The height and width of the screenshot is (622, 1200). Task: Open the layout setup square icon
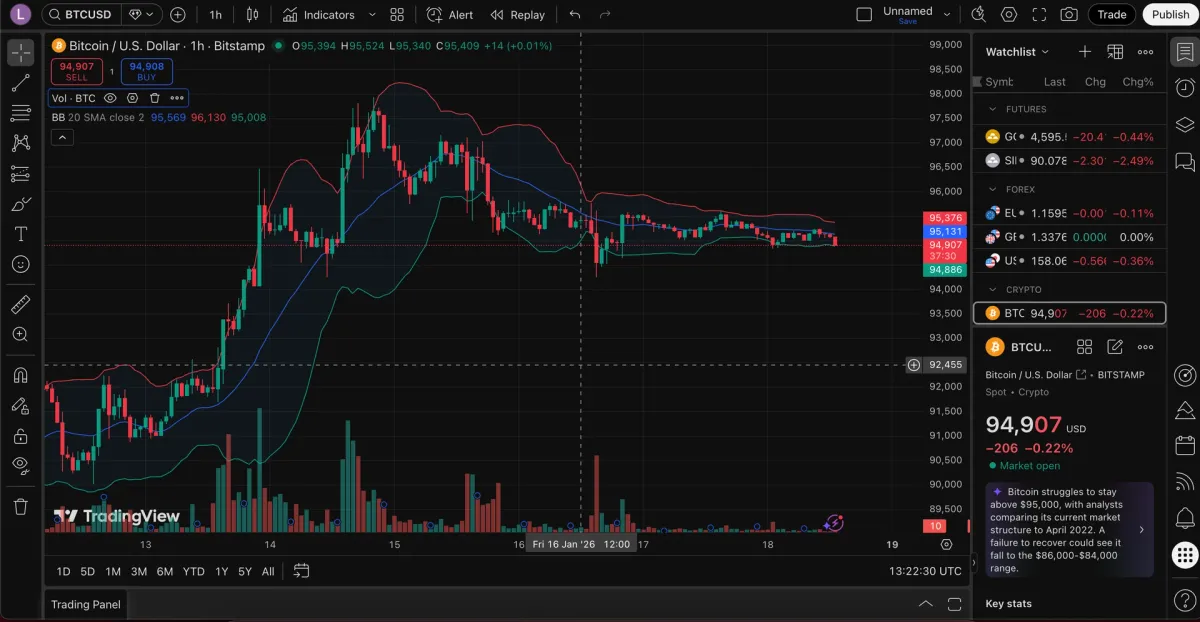[864, 15]
